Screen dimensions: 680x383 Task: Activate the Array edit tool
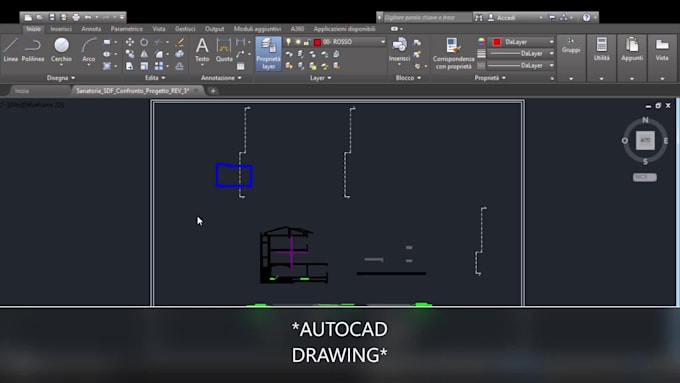pyautogui.click(x=159, y=66)
